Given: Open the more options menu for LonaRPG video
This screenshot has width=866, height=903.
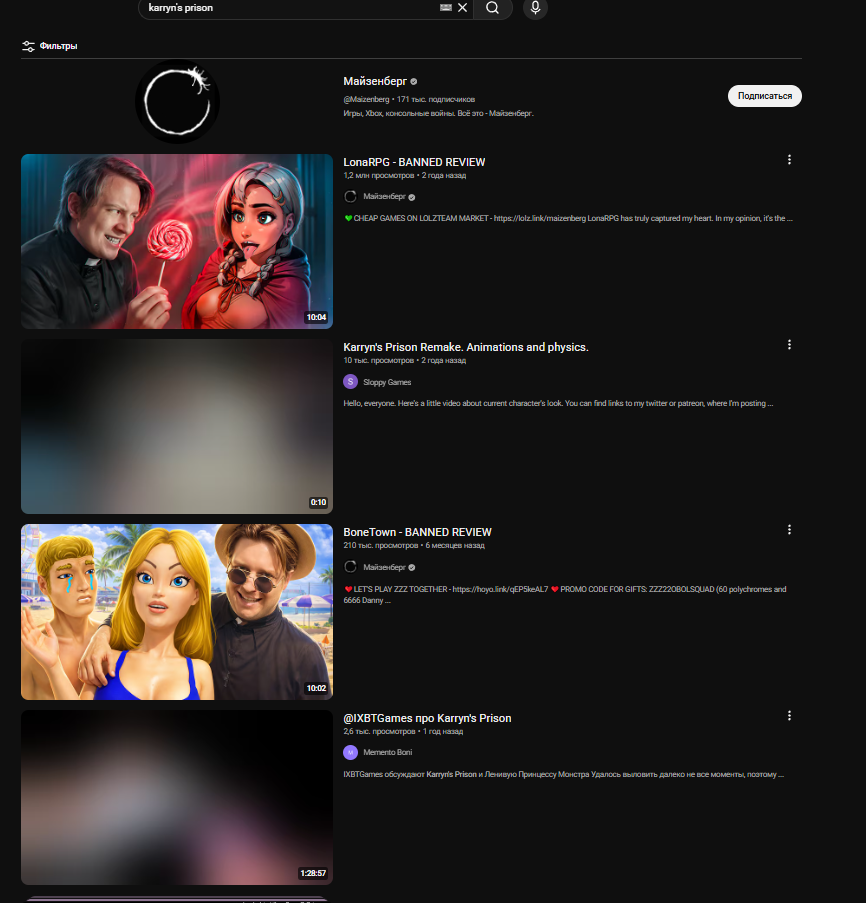Looking at the screenshot, I should (x=789, y=160).
